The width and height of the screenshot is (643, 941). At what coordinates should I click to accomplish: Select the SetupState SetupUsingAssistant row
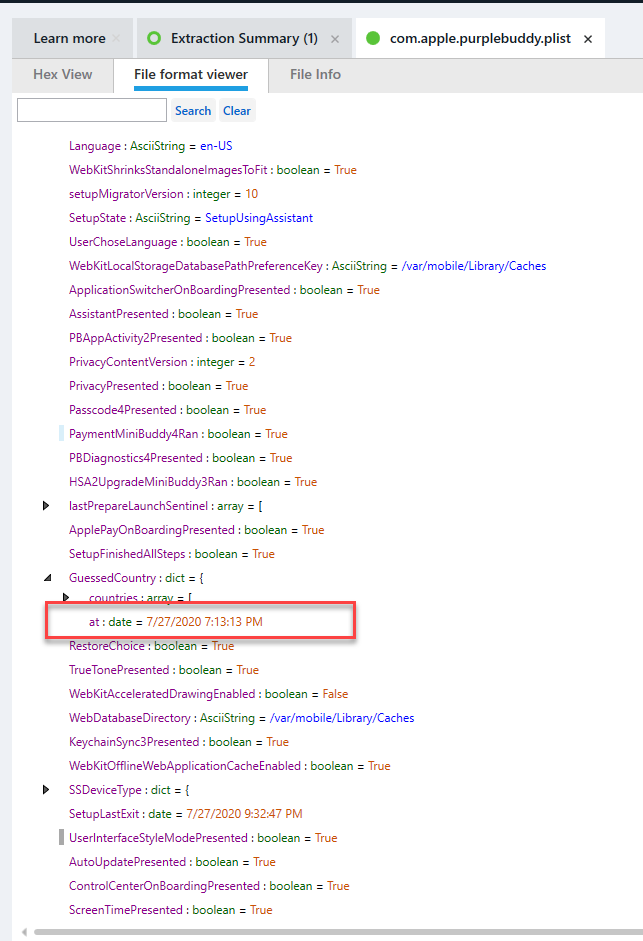pos(190,218)
